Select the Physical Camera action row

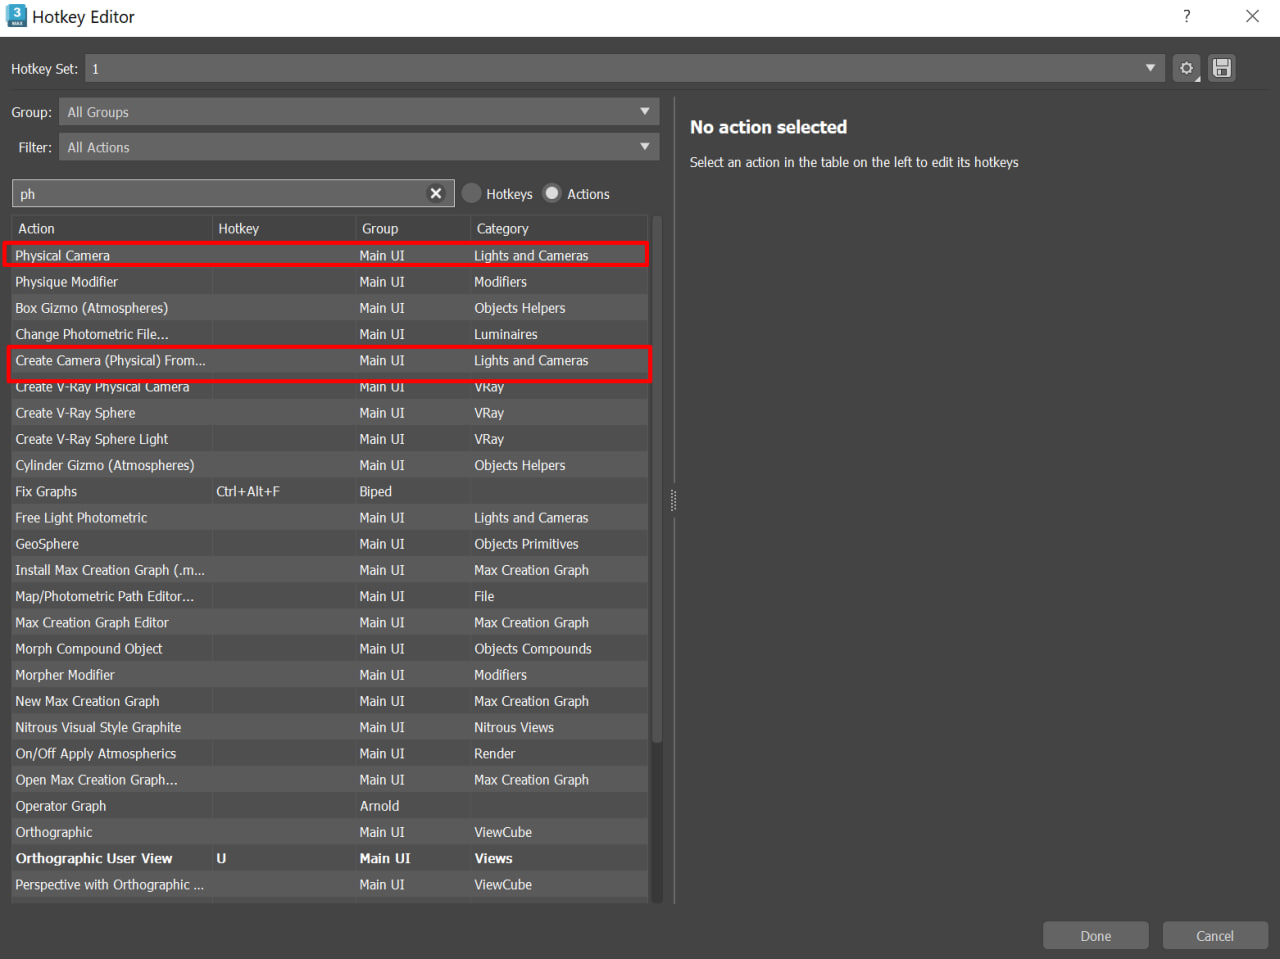[329, 256]
